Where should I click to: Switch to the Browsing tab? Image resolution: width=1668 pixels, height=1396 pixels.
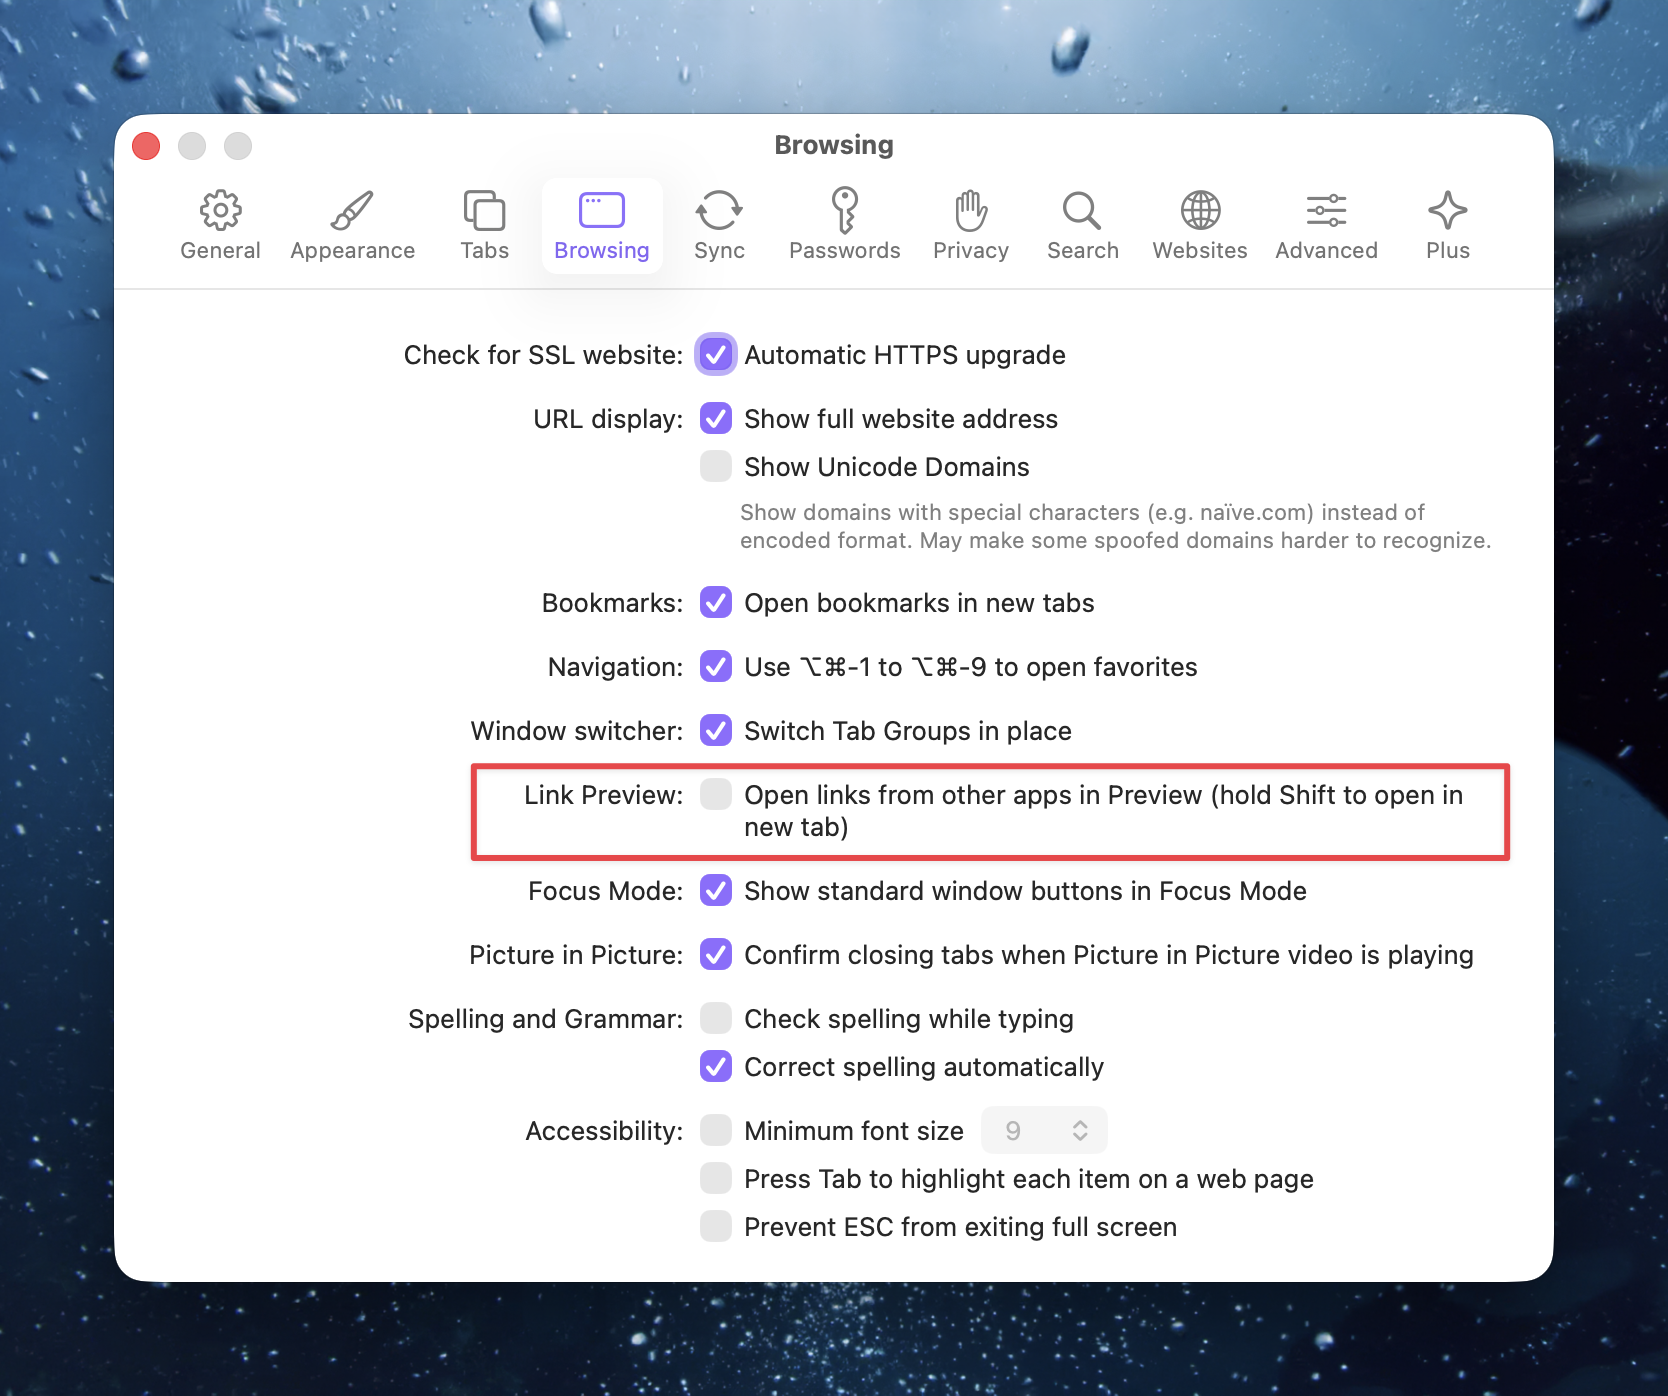[x=602, y=226]
